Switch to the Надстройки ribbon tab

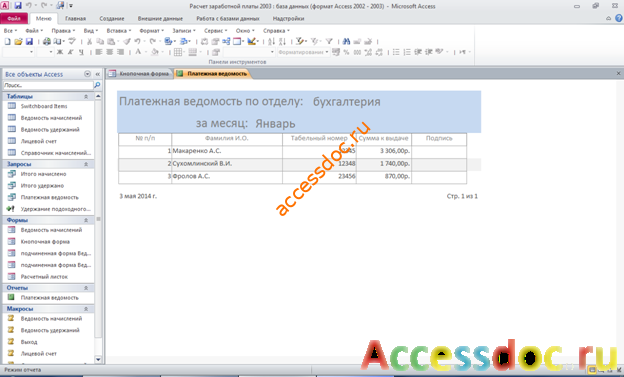point(288,19)
